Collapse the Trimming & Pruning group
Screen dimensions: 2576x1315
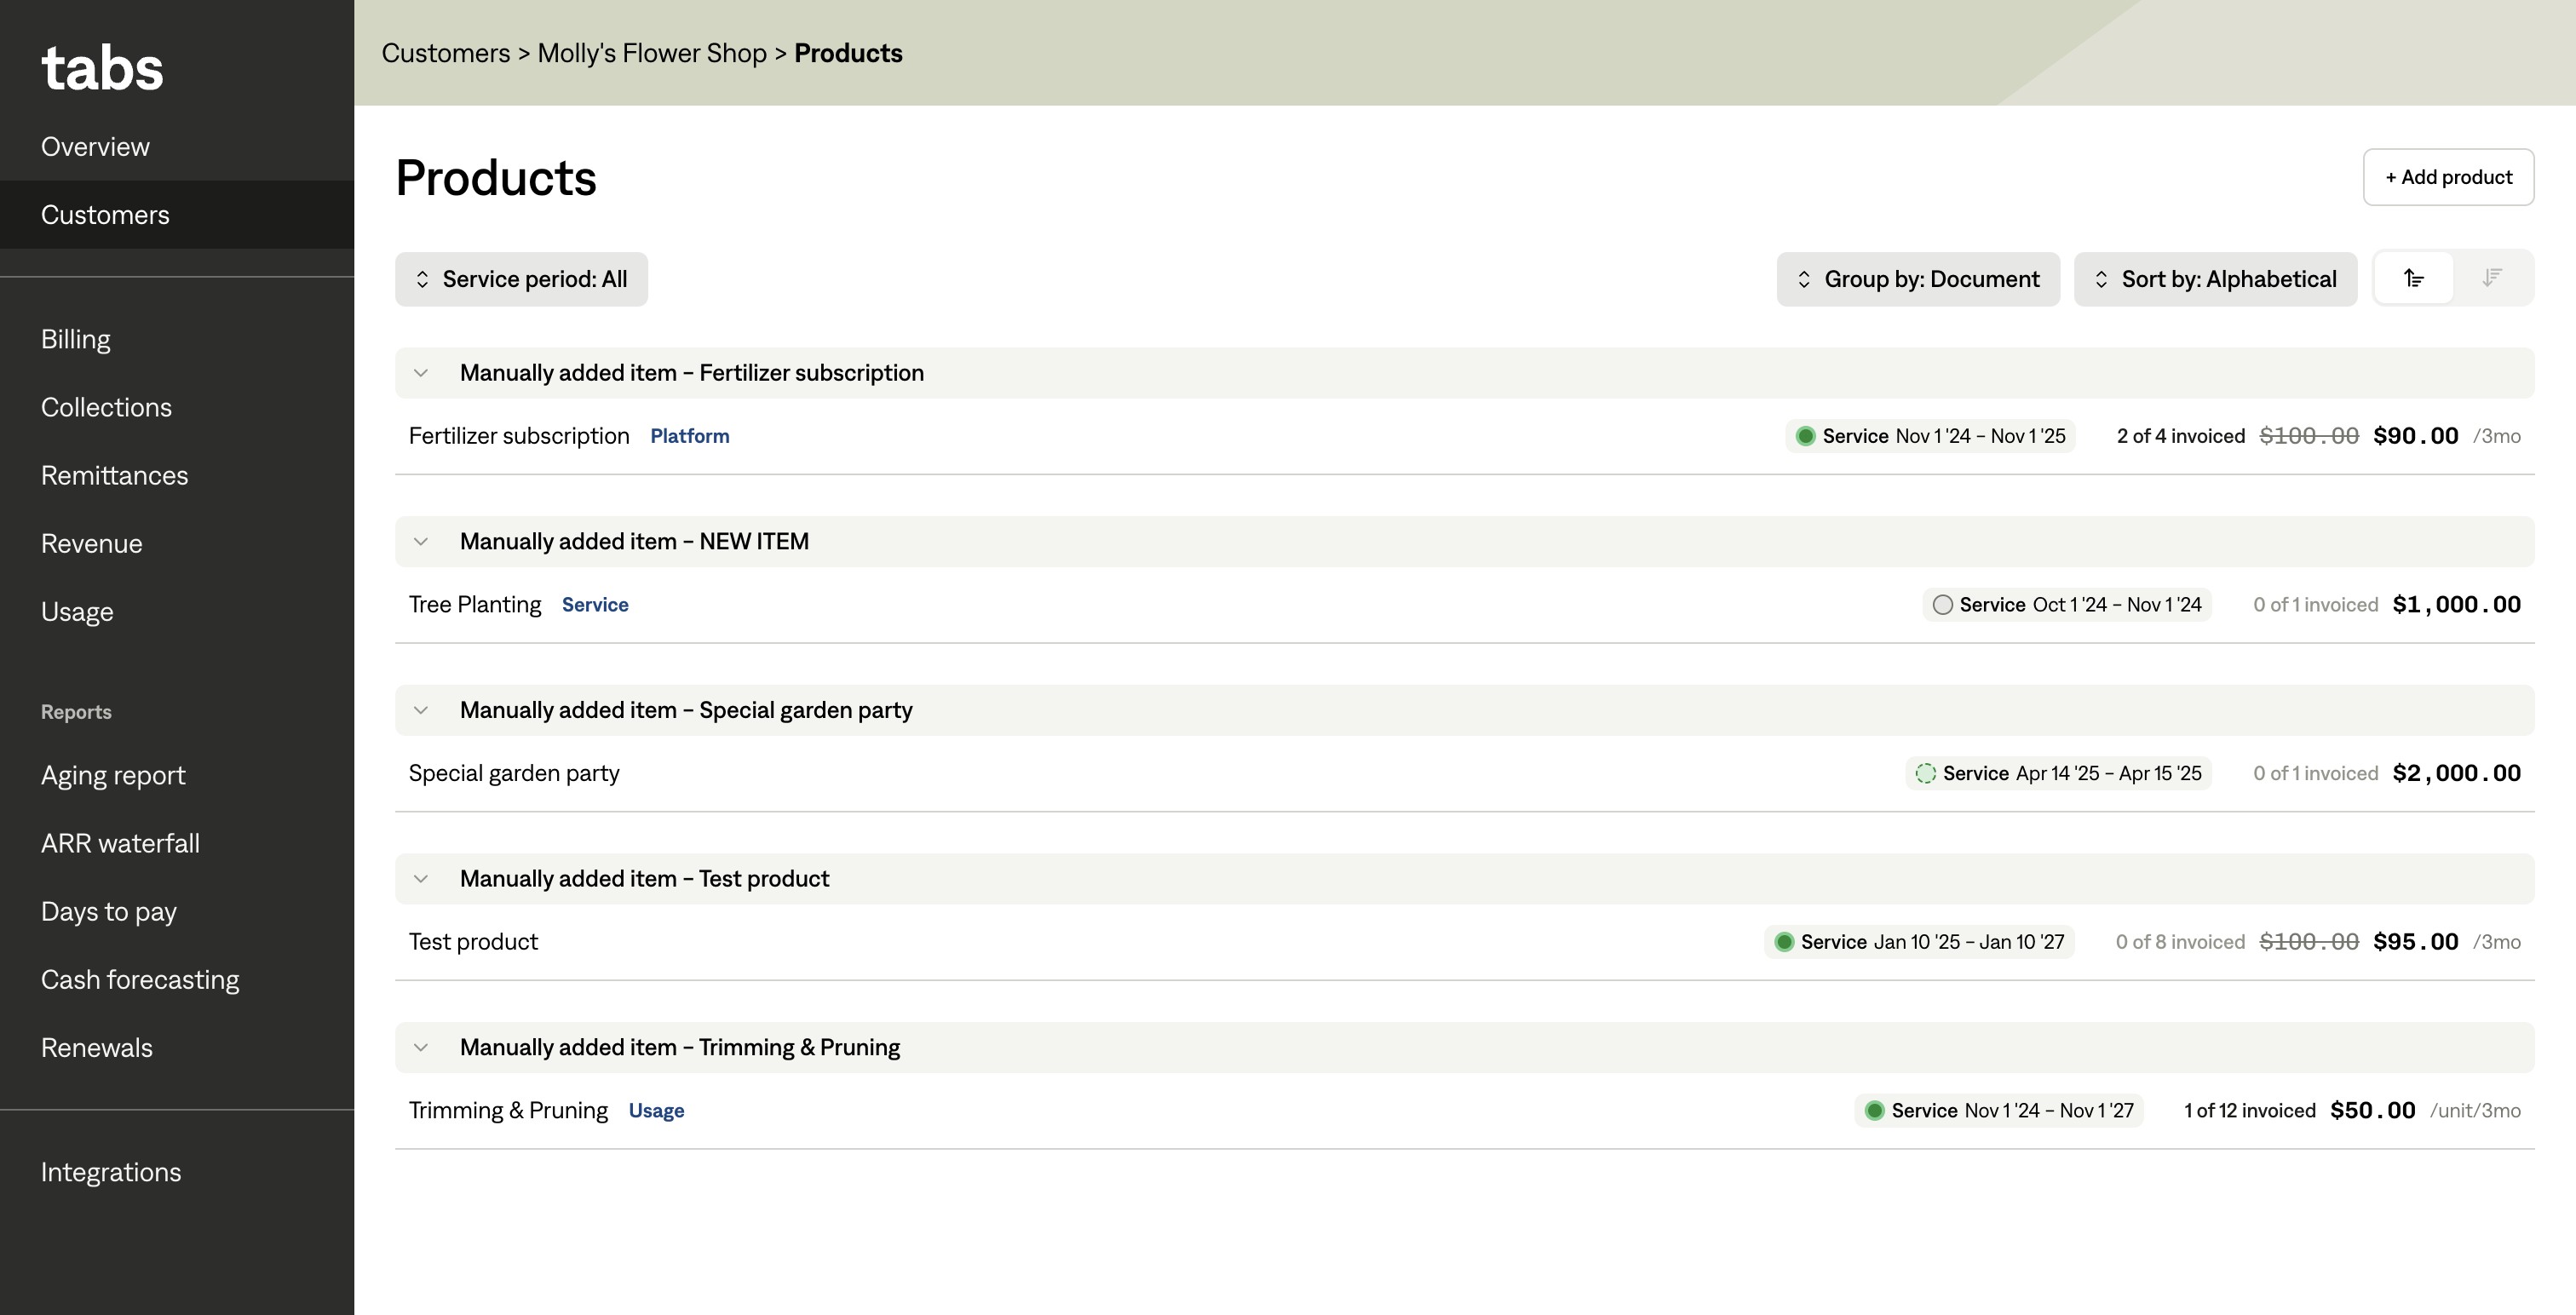[x=421, y=1048]
